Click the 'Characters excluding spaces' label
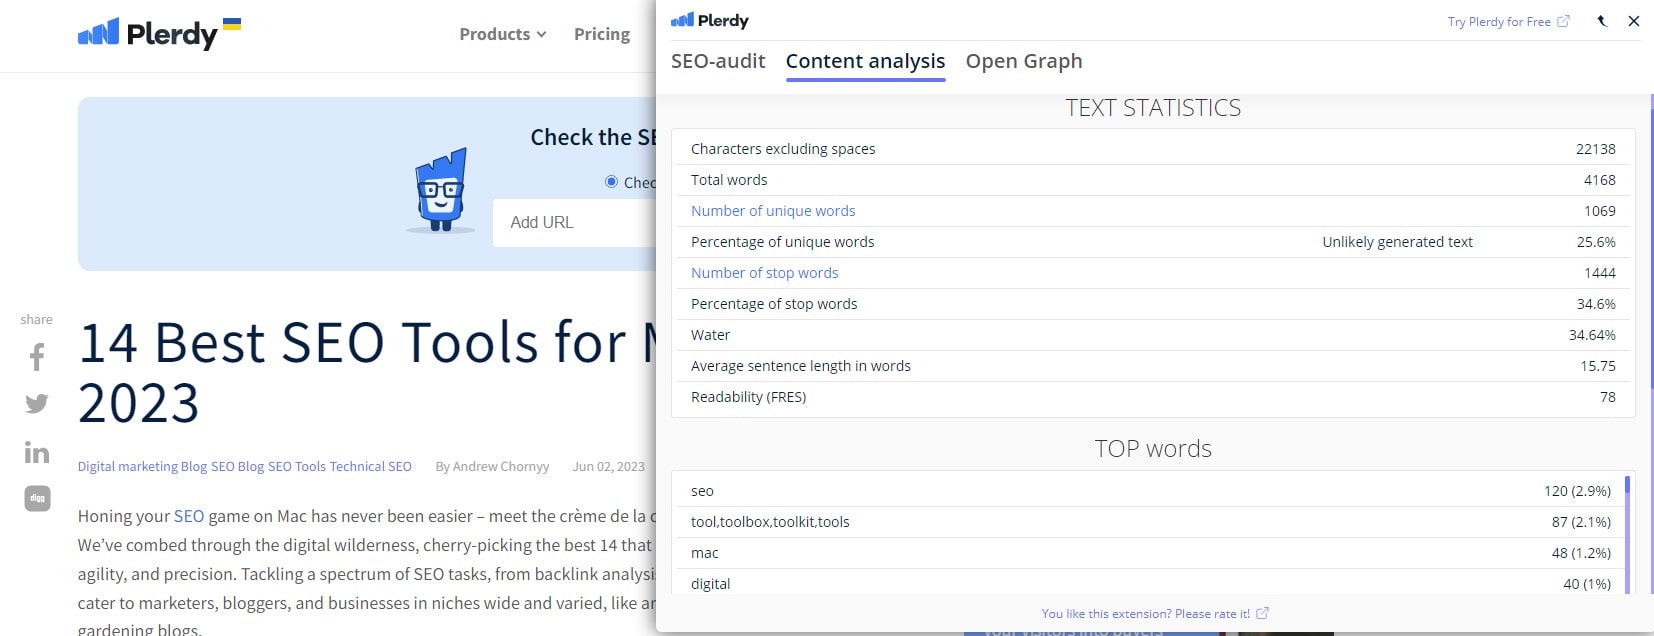This screenshot has width=1654, height=636. click(783, 149)
